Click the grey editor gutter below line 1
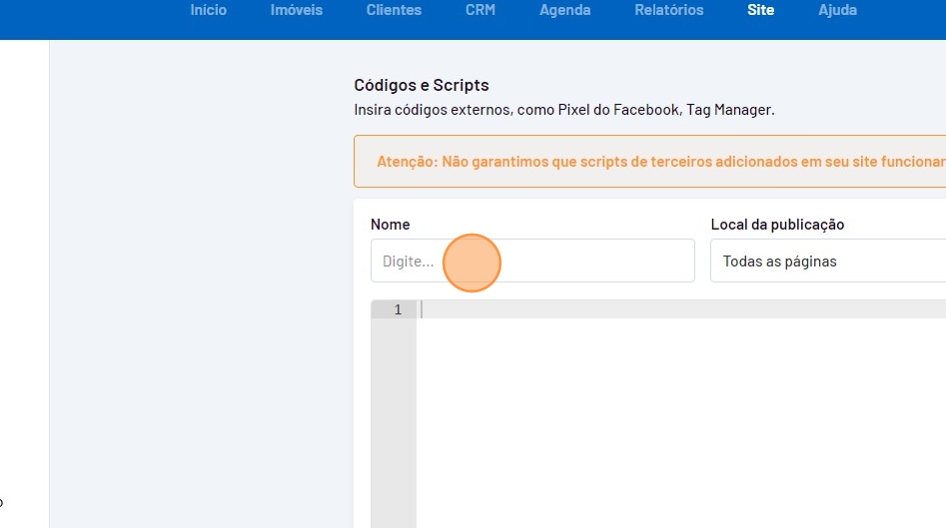The width and height of the screenshot is (946, 528). 393,420
